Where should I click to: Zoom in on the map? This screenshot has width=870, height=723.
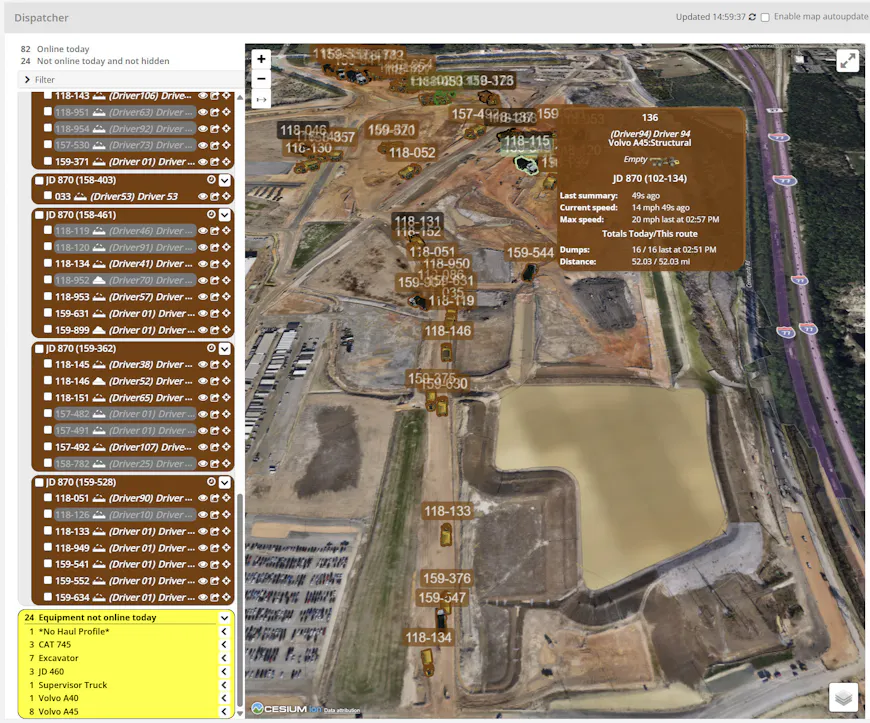261,59
